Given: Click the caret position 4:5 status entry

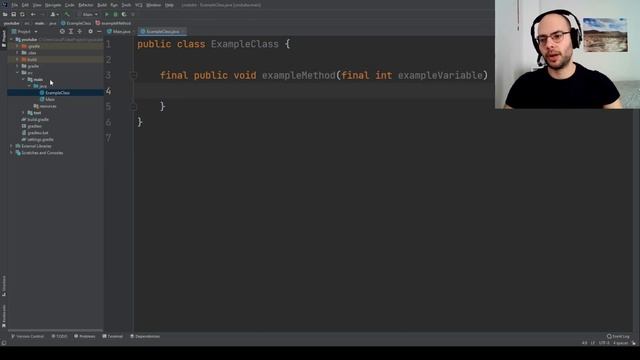Looking at the screenshot, I should coord(584,343).
